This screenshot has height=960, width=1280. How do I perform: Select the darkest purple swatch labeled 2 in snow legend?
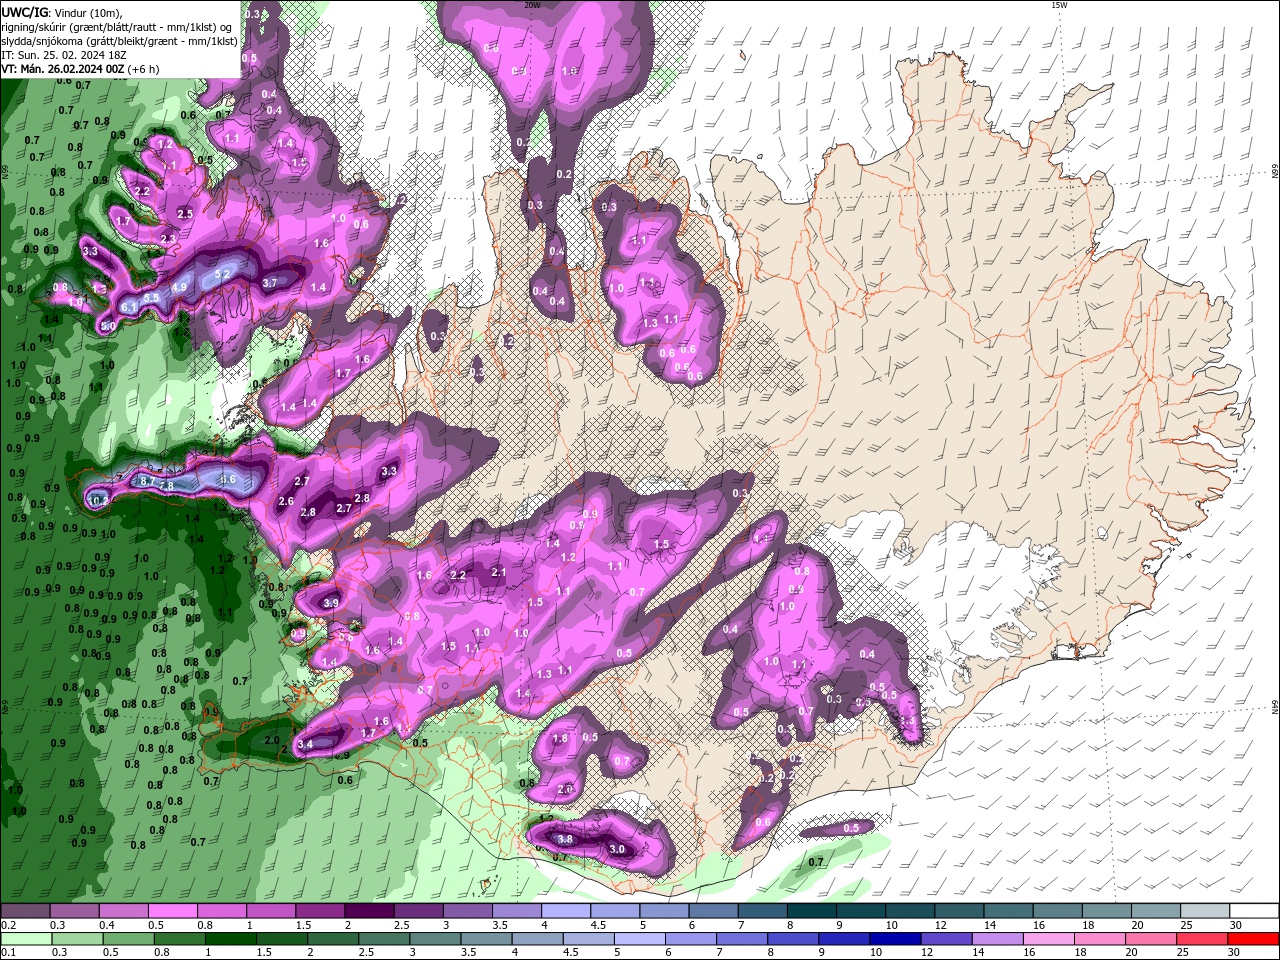pos(369,911)
